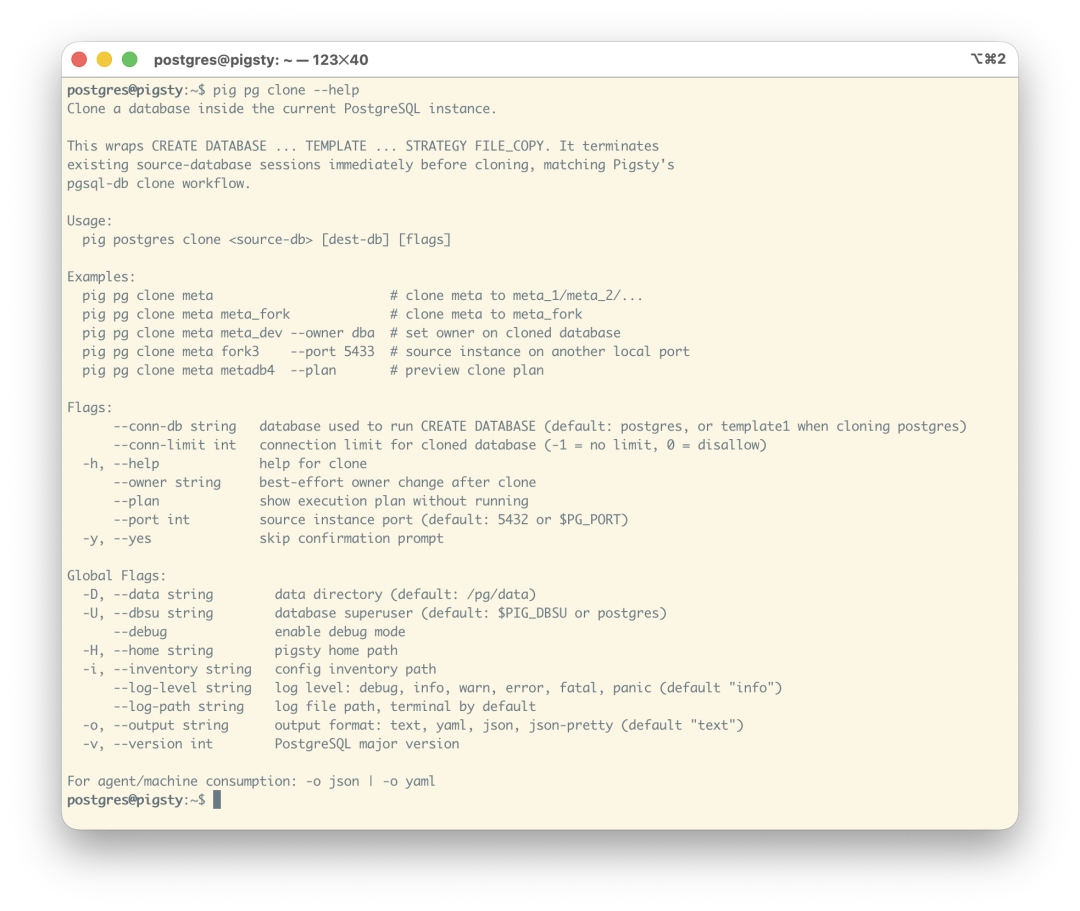Image resolution: width=1080 pixels, height=911 pixels.
Task: Click the "--conn-limit int" flag
Action: tap(175, 445)
